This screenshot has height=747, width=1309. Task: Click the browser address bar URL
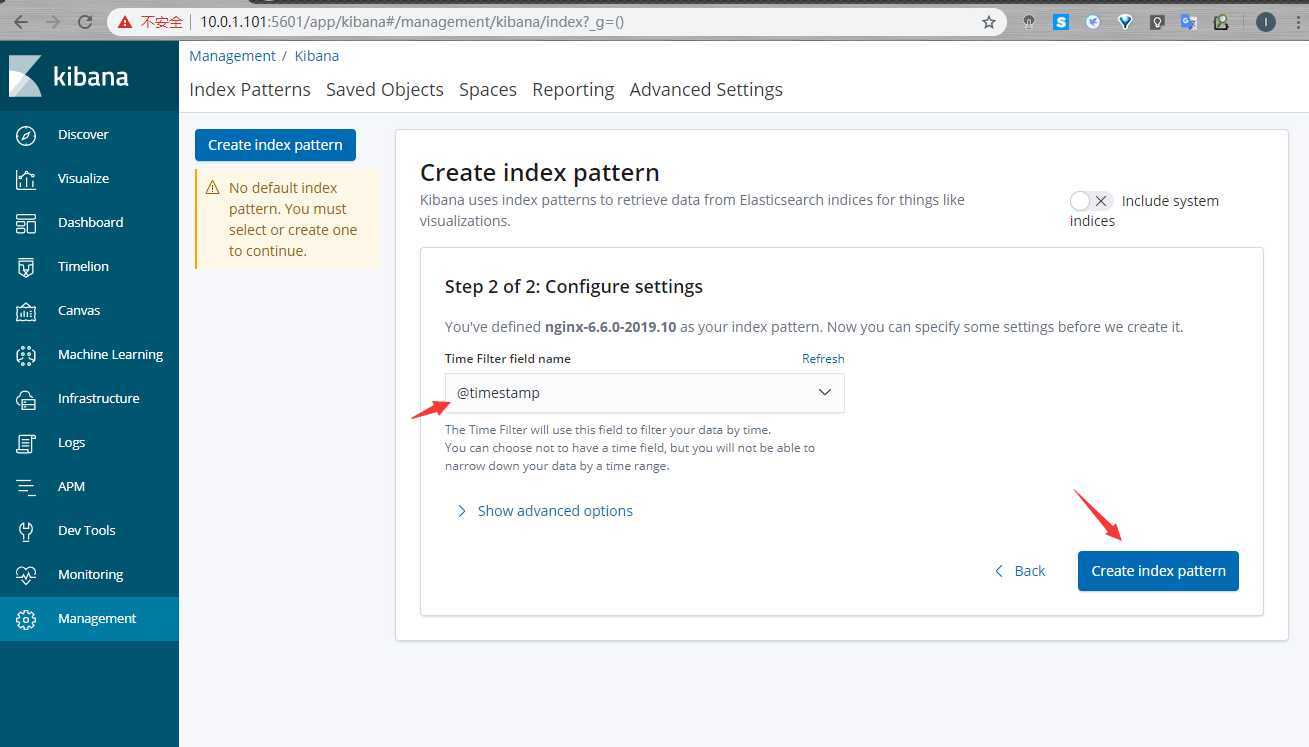click(x=411, y=21)
